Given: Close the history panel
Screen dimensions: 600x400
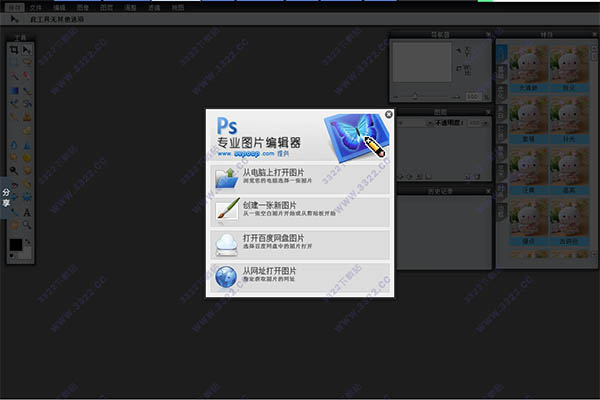Looking at the screenshot, I should [x=488, y=191].
